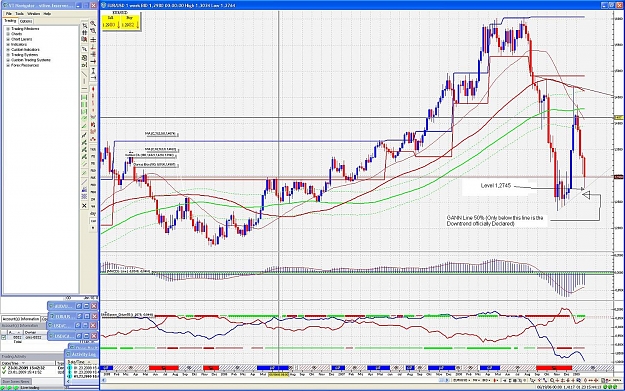Maximize the second minimized EUR chart window
Image resolution: width=625 pixels, height=391 pixels.
tap(86, 316)
